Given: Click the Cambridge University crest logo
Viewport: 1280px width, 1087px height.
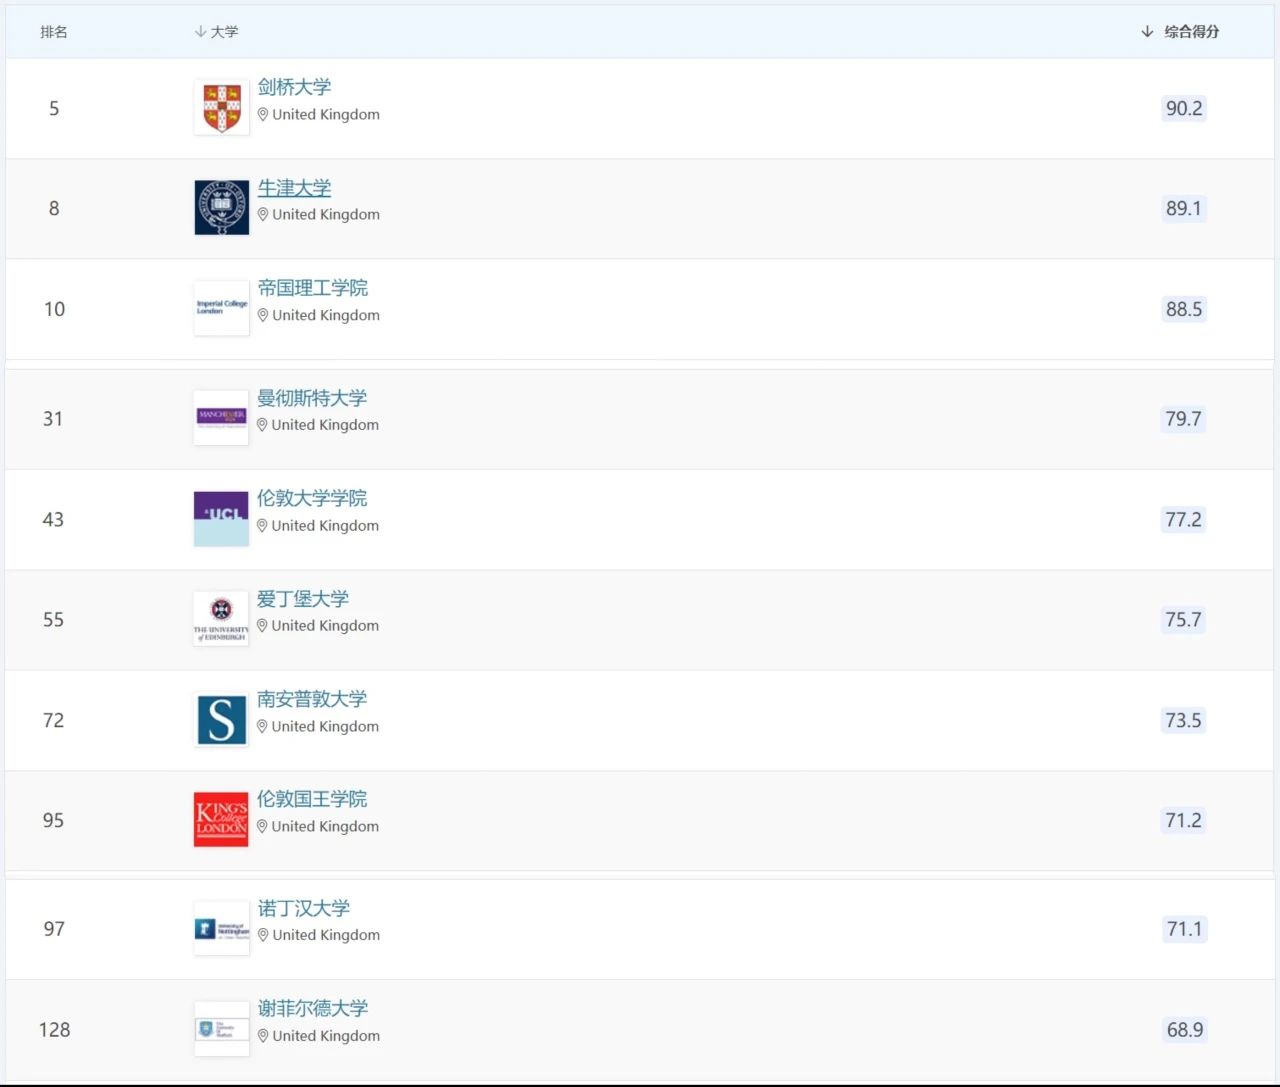Looking at the screenshot, I should 221,108.
